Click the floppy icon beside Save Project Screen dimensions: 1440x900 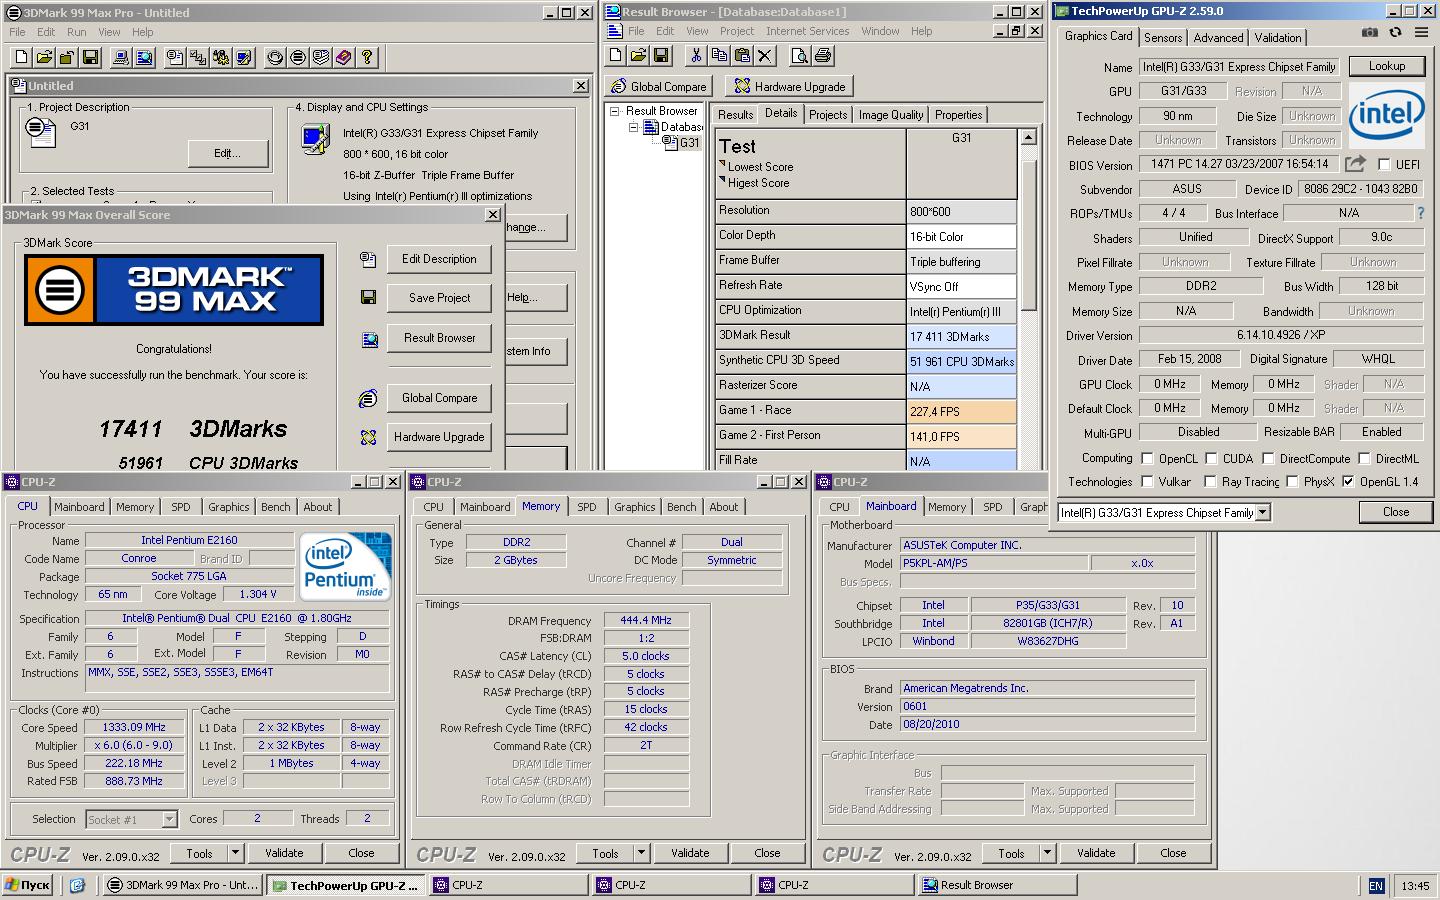(368, 298)
